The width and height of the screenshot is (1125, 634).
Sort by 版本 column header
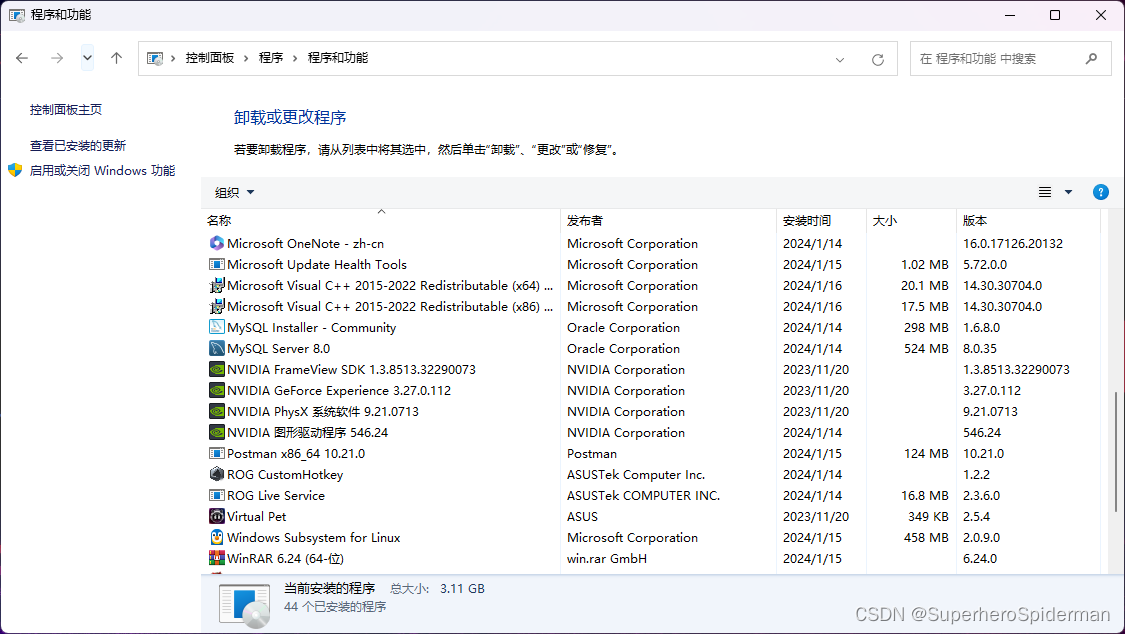point(974,221)
